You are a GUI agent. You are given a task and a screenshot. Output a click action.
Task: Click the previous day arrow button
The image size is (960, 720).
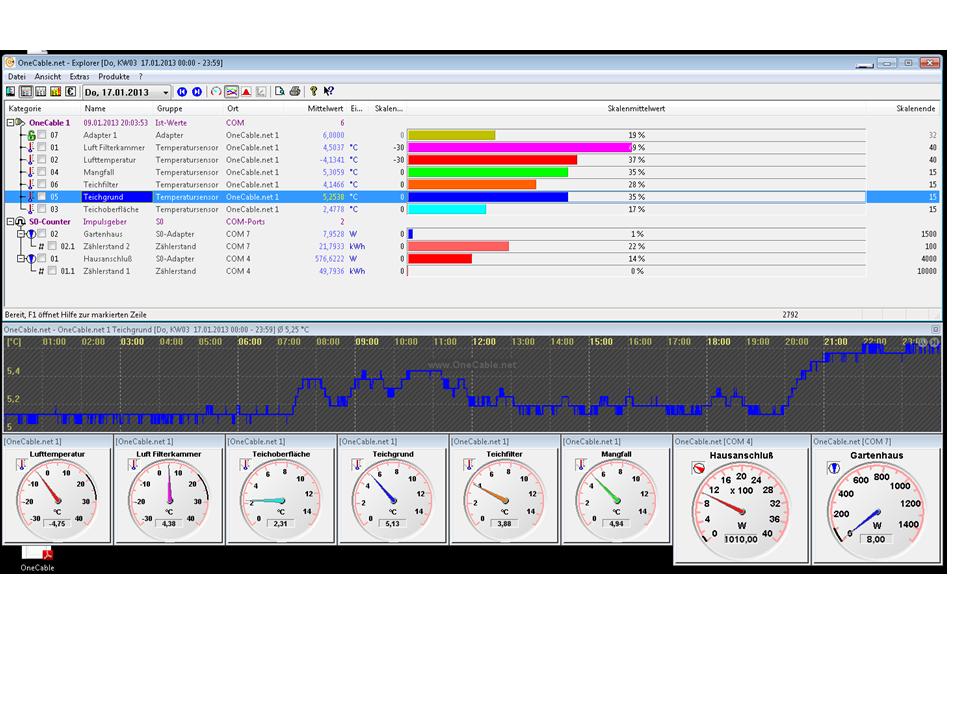click(182, 92)
